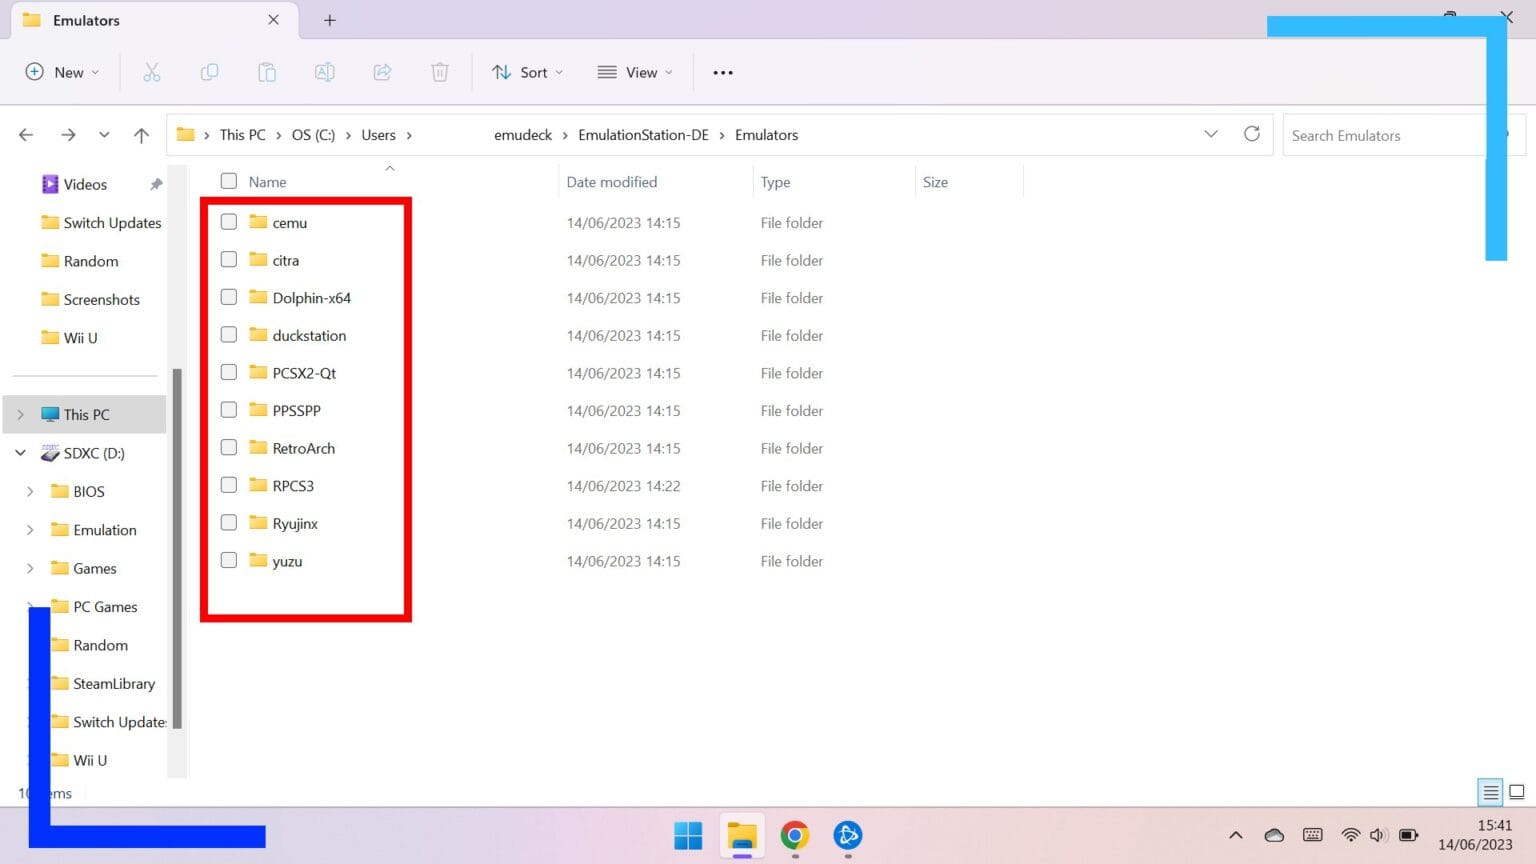Image resolution: width=1536 pixels, height=864 pixels.
Task: Open the Sort dropdown menu
Action: (527, 72)
